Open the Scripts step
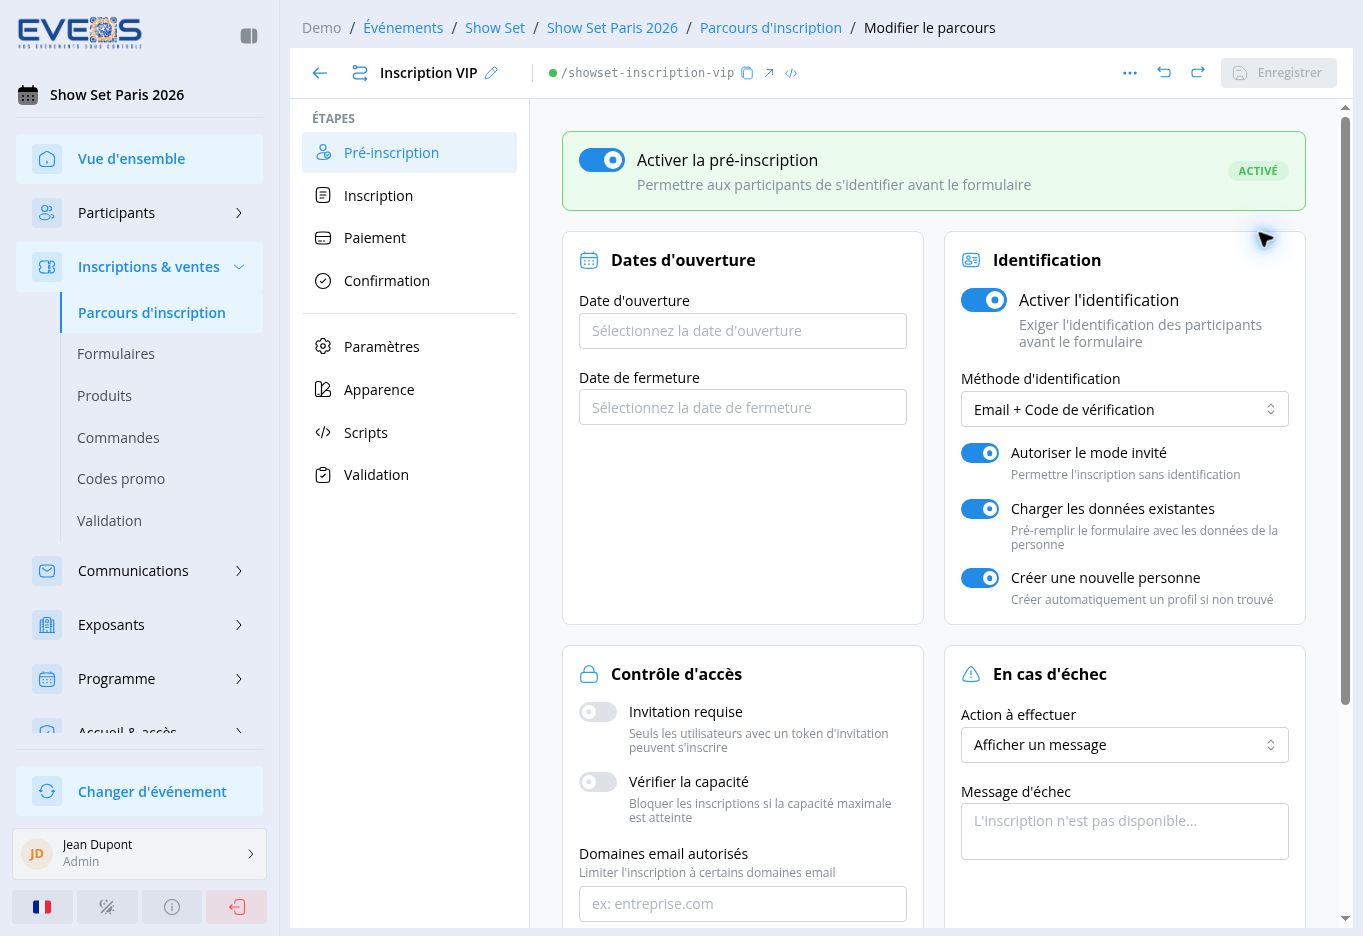The image size is (1363, 936). (409, 433)
